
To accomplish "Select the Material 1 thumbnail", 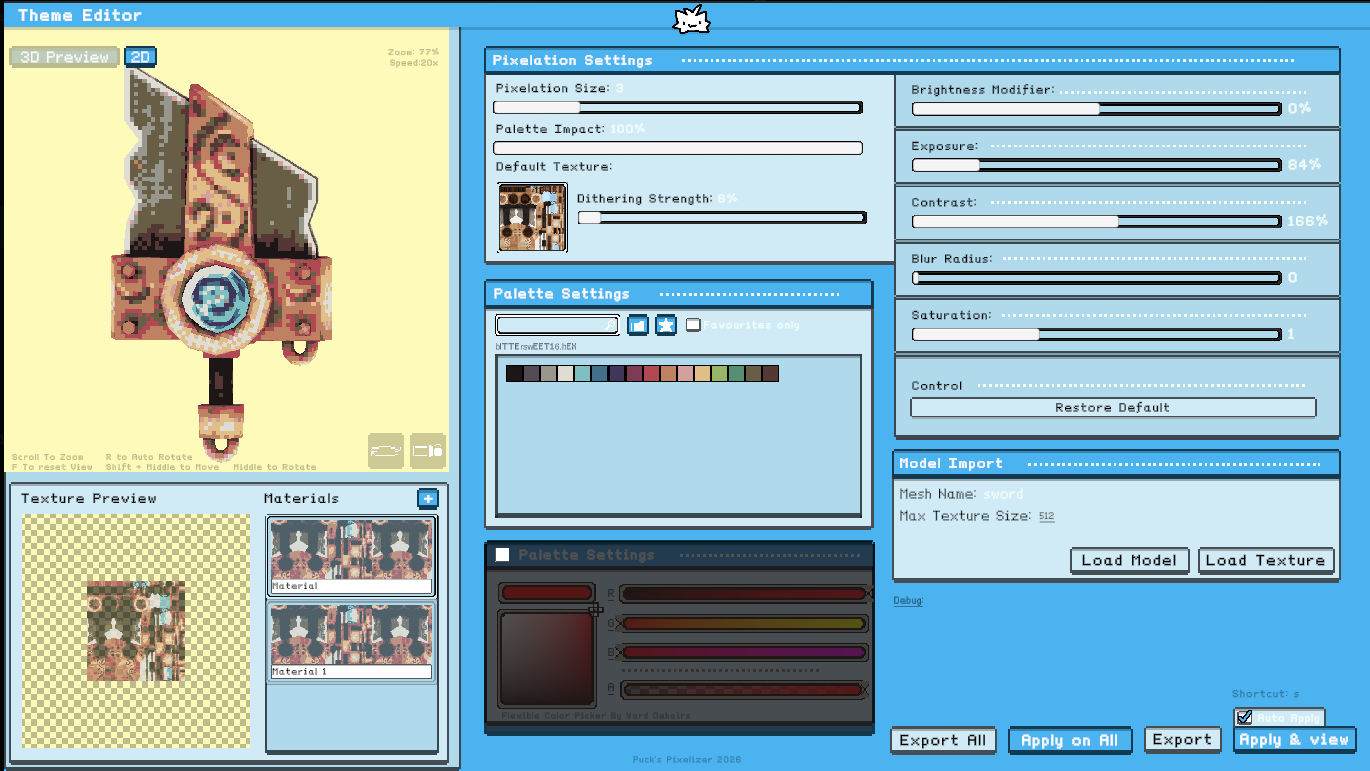I will [x=352, y=642].
